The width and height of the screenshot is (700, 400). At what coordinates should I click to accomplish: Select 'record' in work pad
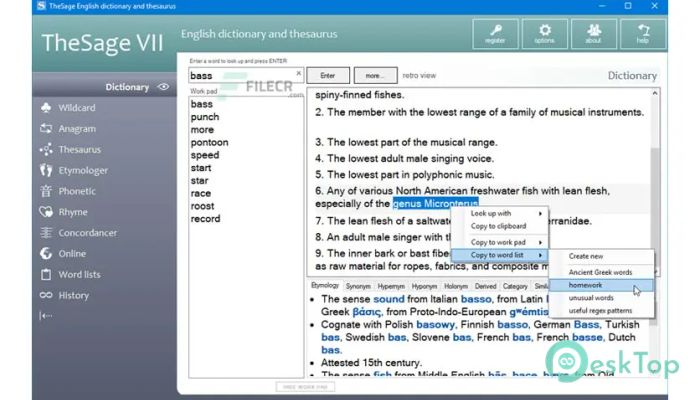205,219
